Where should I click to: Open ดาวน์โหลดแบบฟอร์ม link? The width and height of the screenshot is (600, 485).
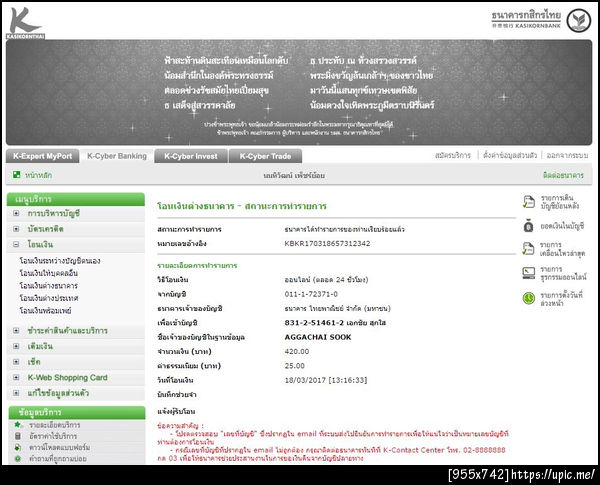[x=59, y=447]
